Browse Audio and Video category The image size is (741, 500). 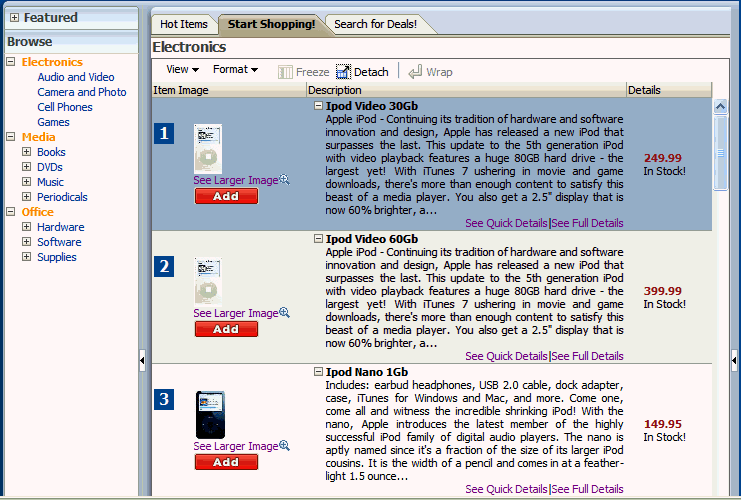coord(76,77)
